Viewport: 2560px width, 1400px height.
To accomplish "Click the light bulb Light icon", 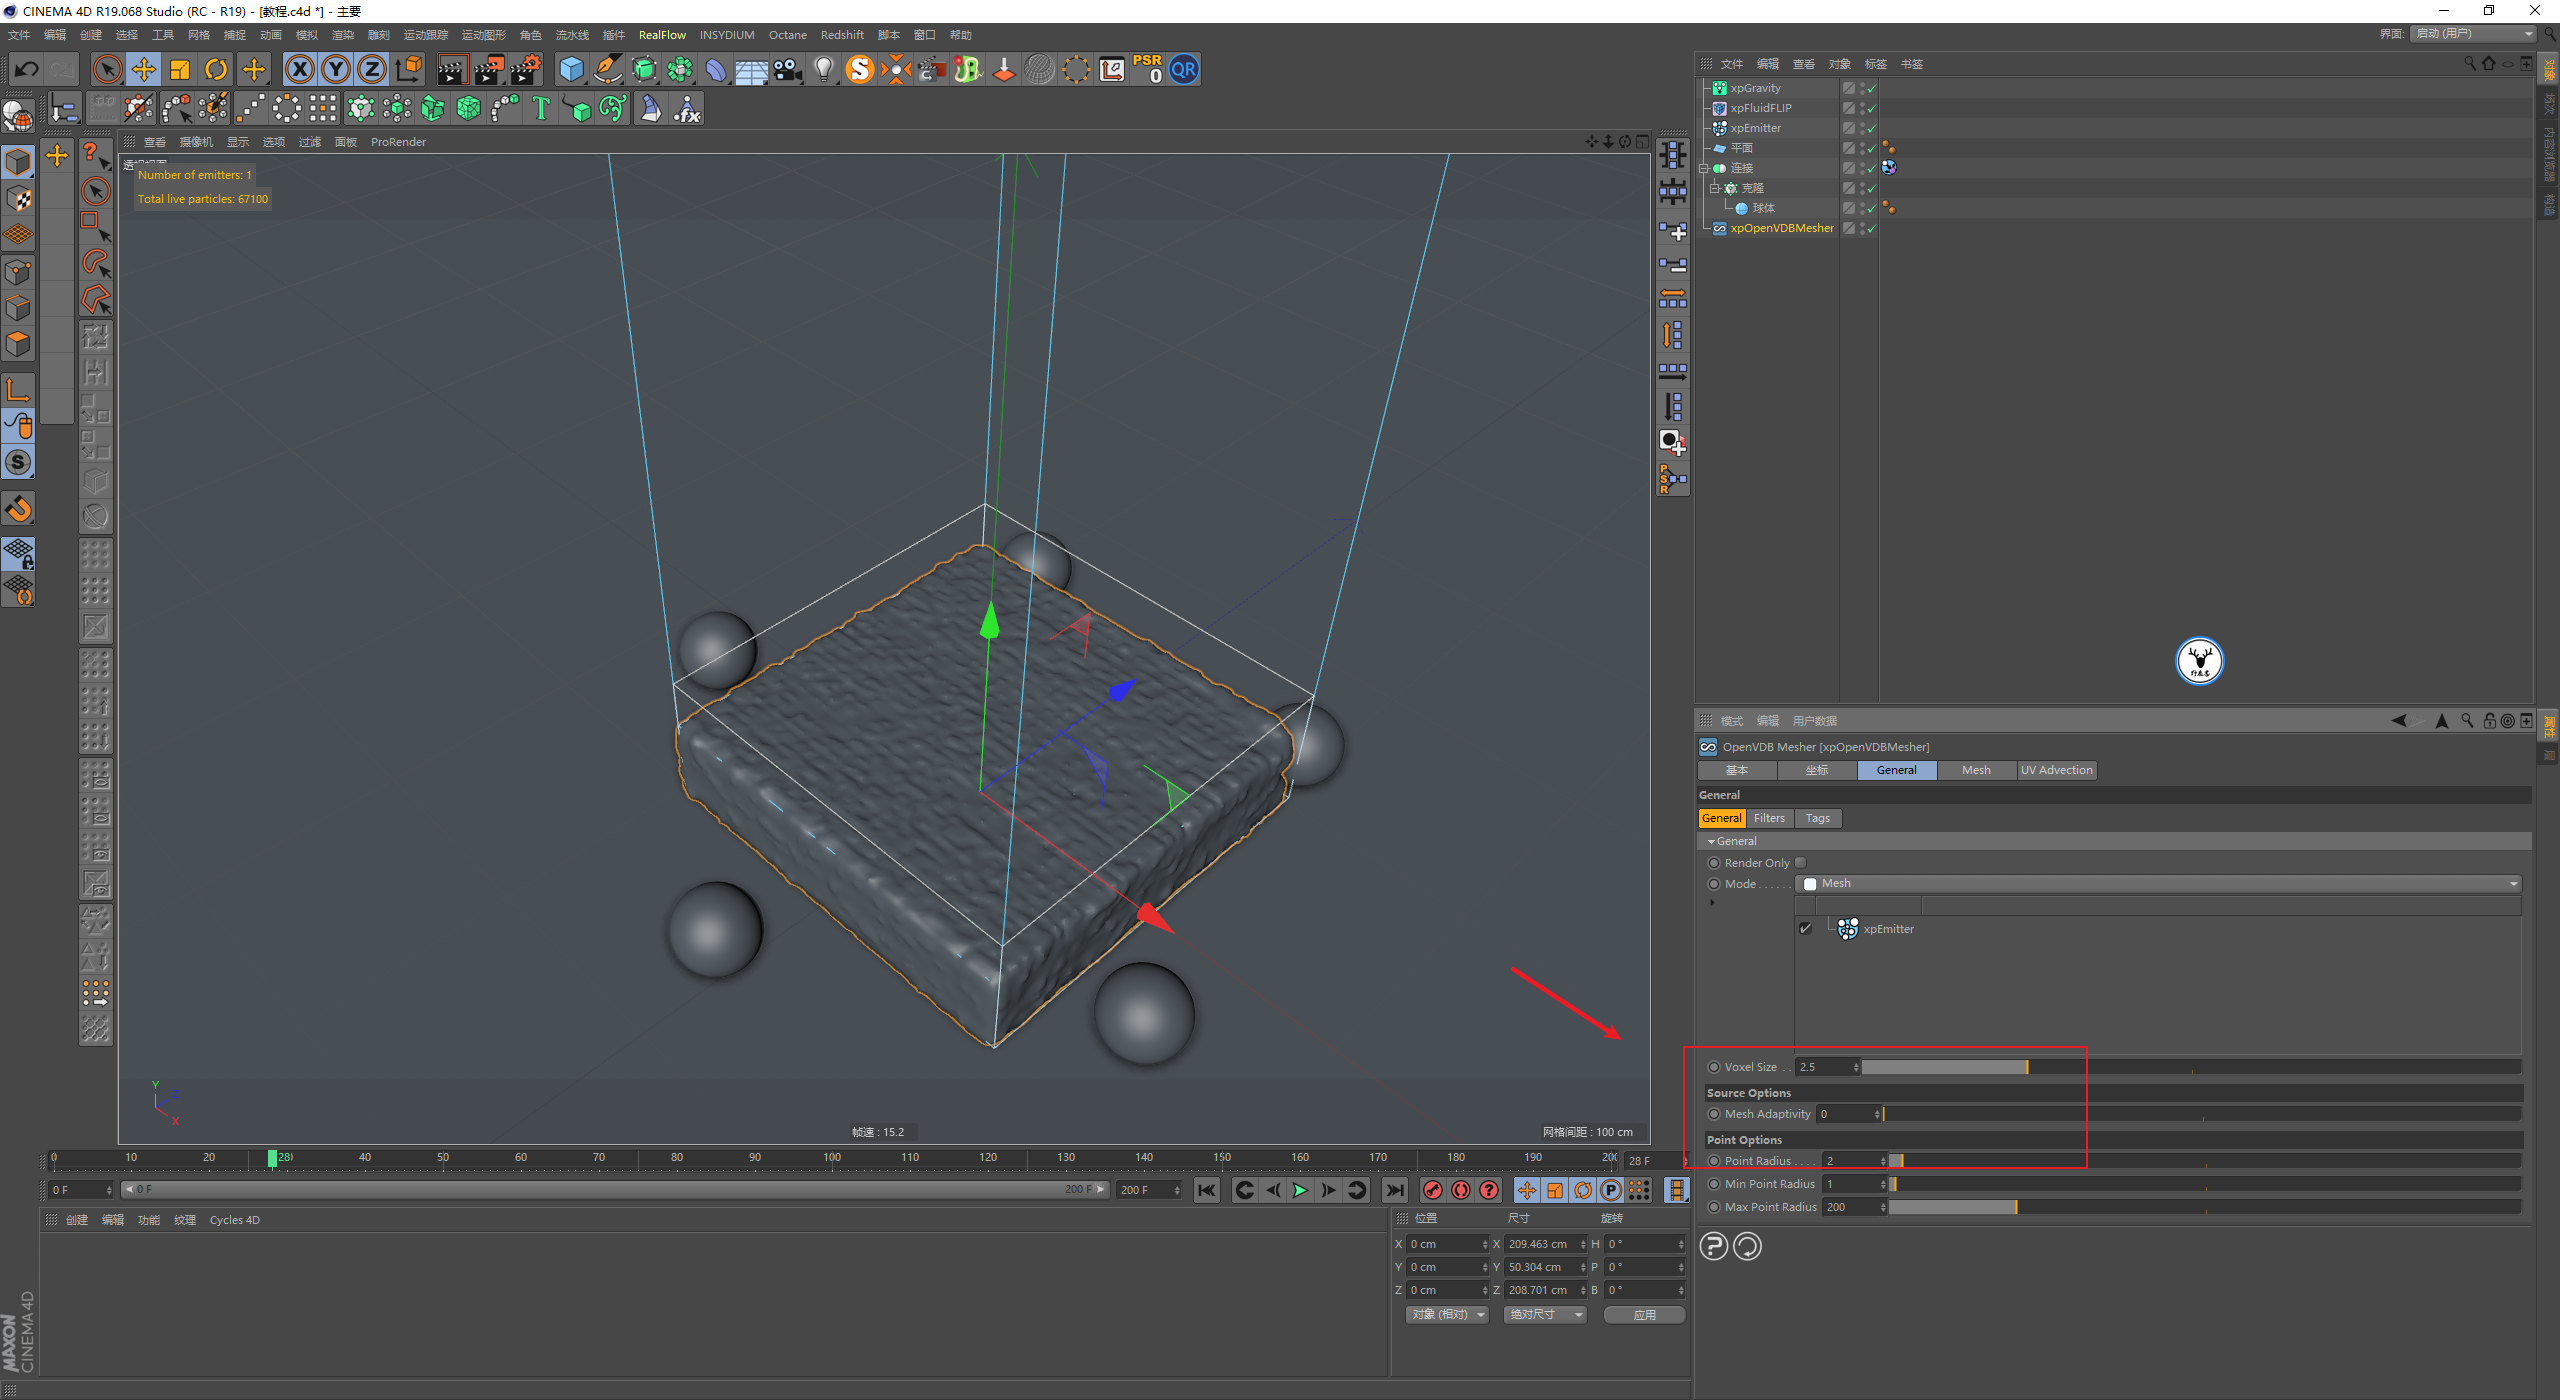I will 823,69.
